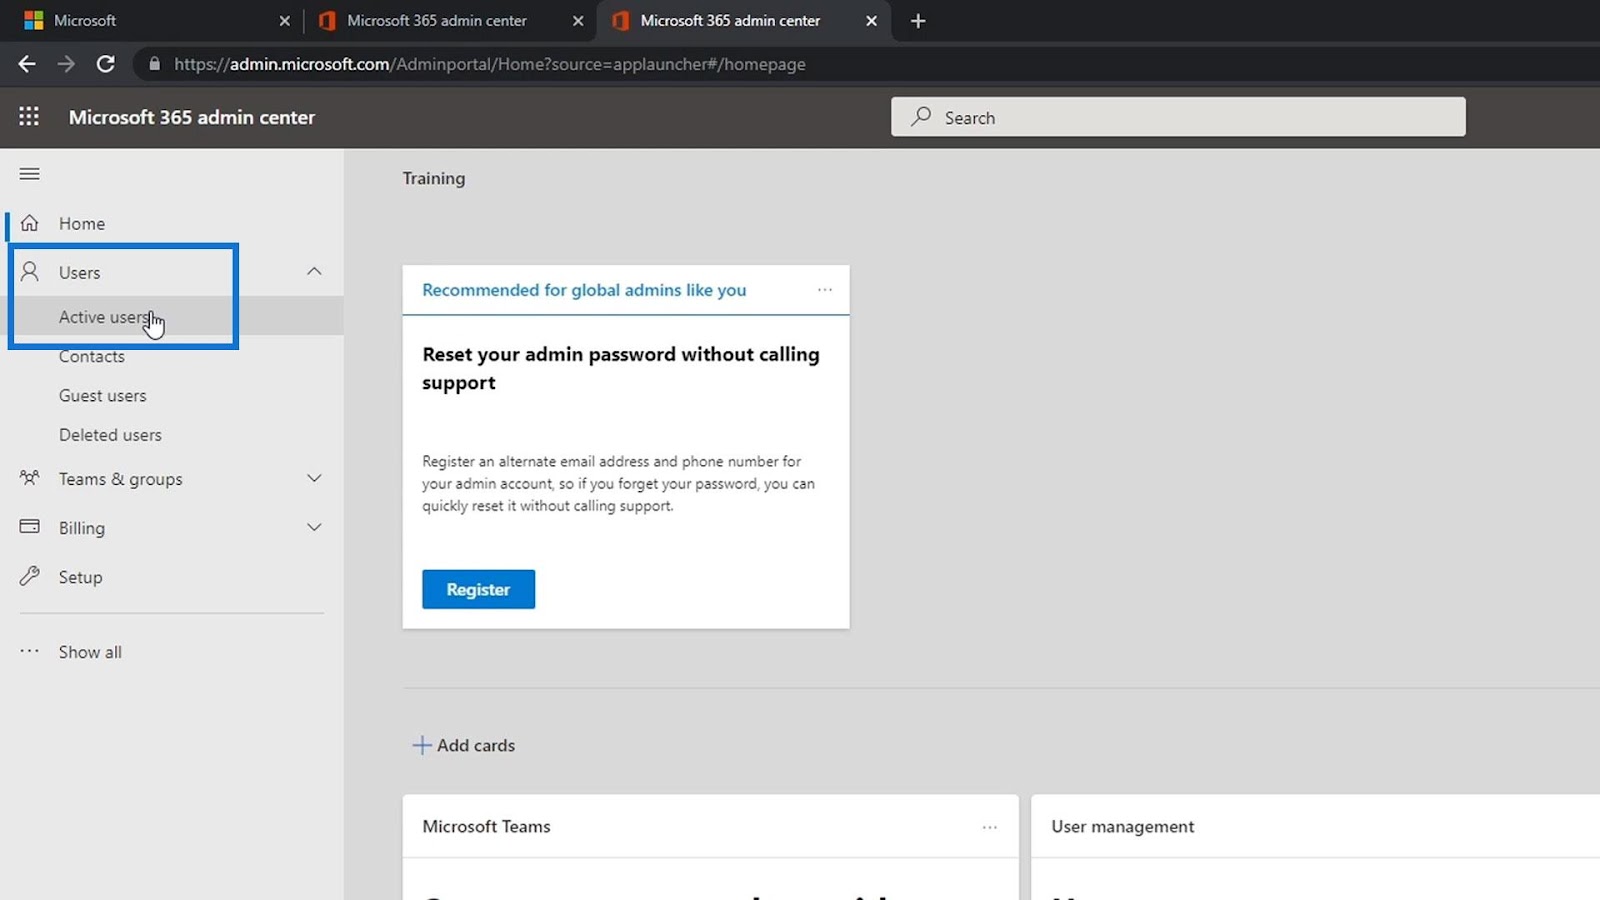Click the browser forward arrow
Viewport: 1600px width, 900px height.
pyautogui.click(x=66, y=64)
